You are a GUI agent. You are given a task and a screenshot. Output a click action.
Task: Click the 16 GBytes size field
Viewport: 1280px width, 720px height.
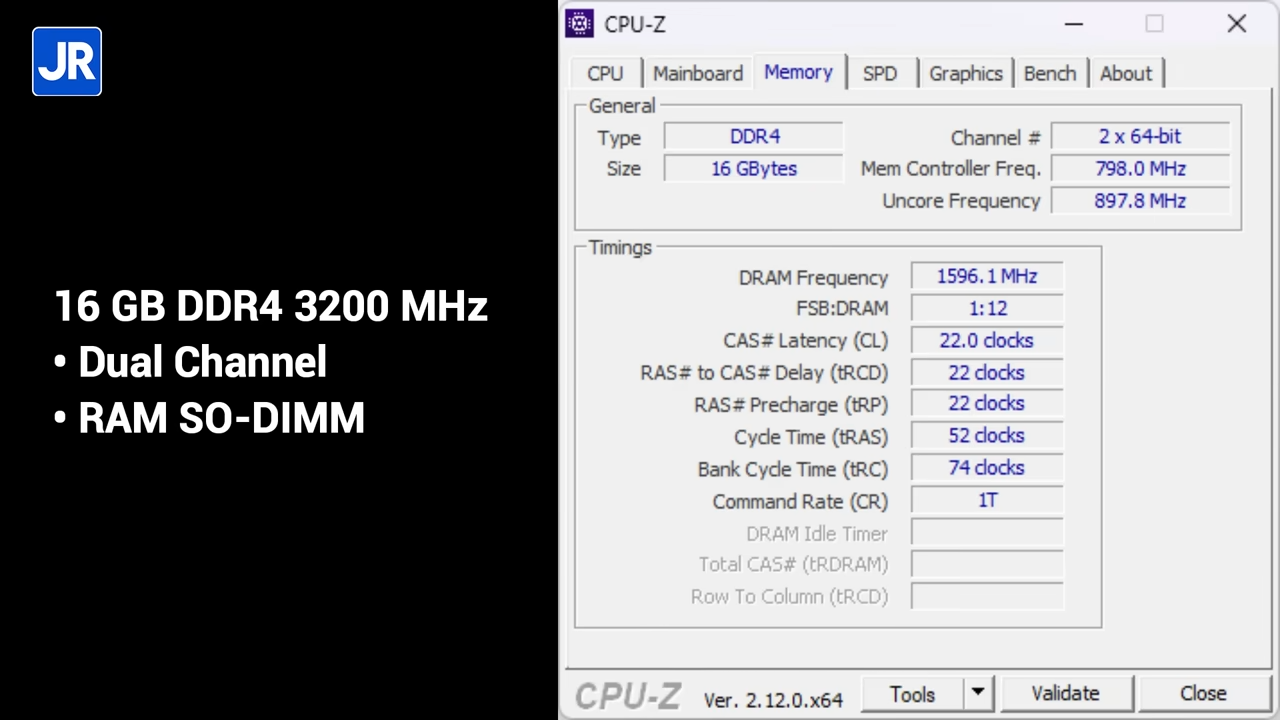point(754,169)
